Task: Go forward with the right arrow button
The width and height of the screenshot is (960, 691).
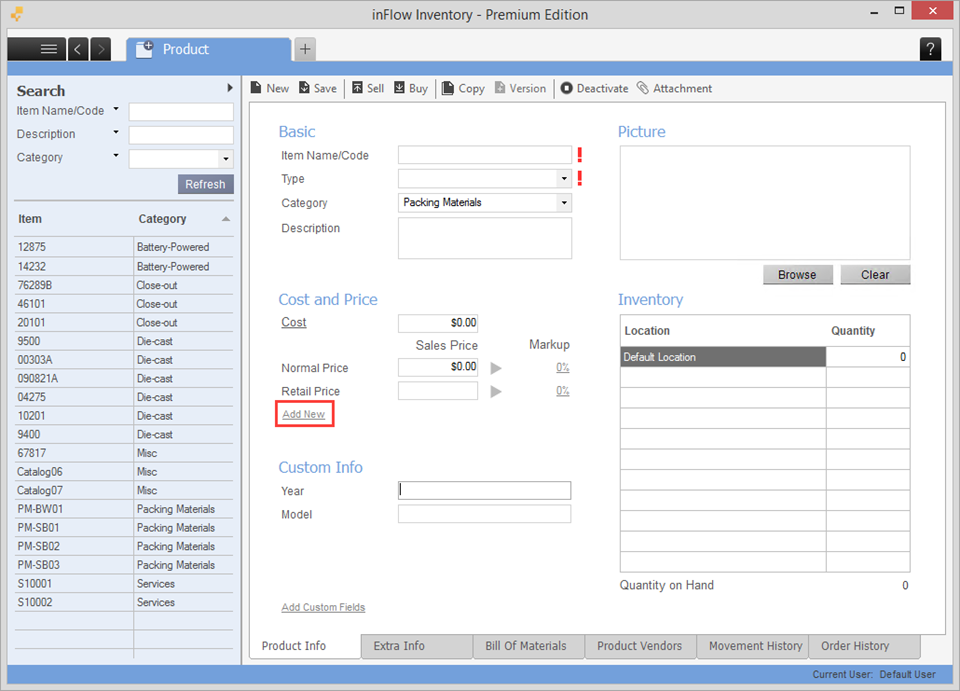Action: (x=100, y=49)
